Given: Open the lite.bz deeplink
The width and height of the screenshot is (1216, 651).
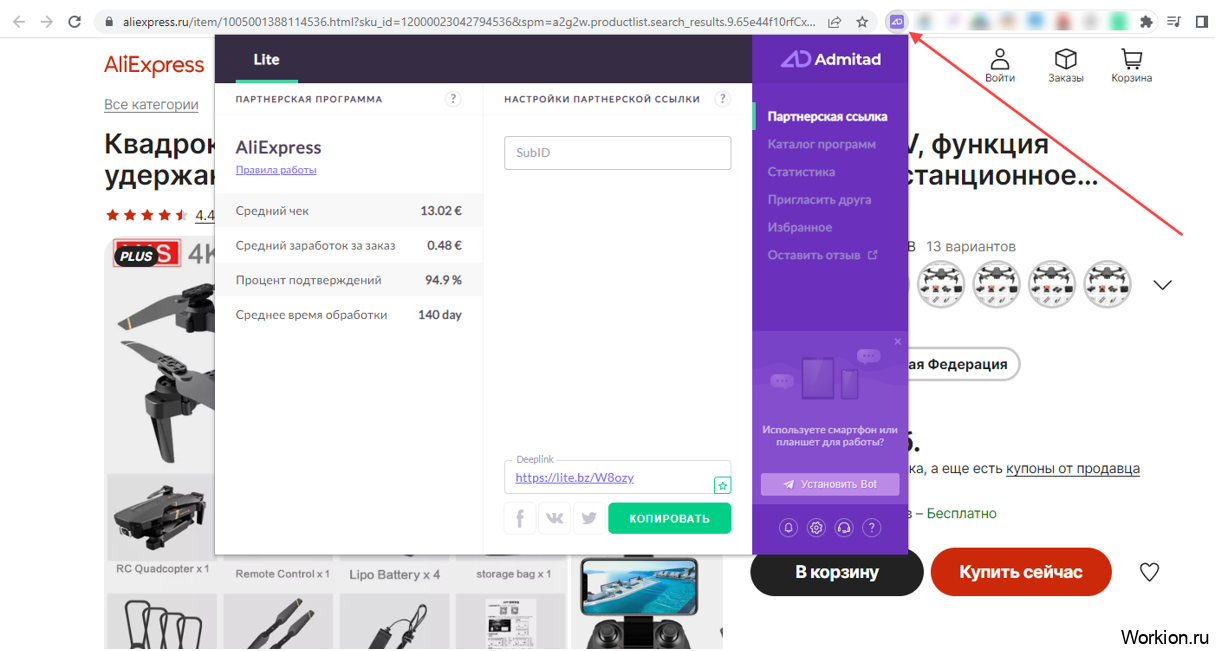Looking at the screenshot, I should 575,478.
